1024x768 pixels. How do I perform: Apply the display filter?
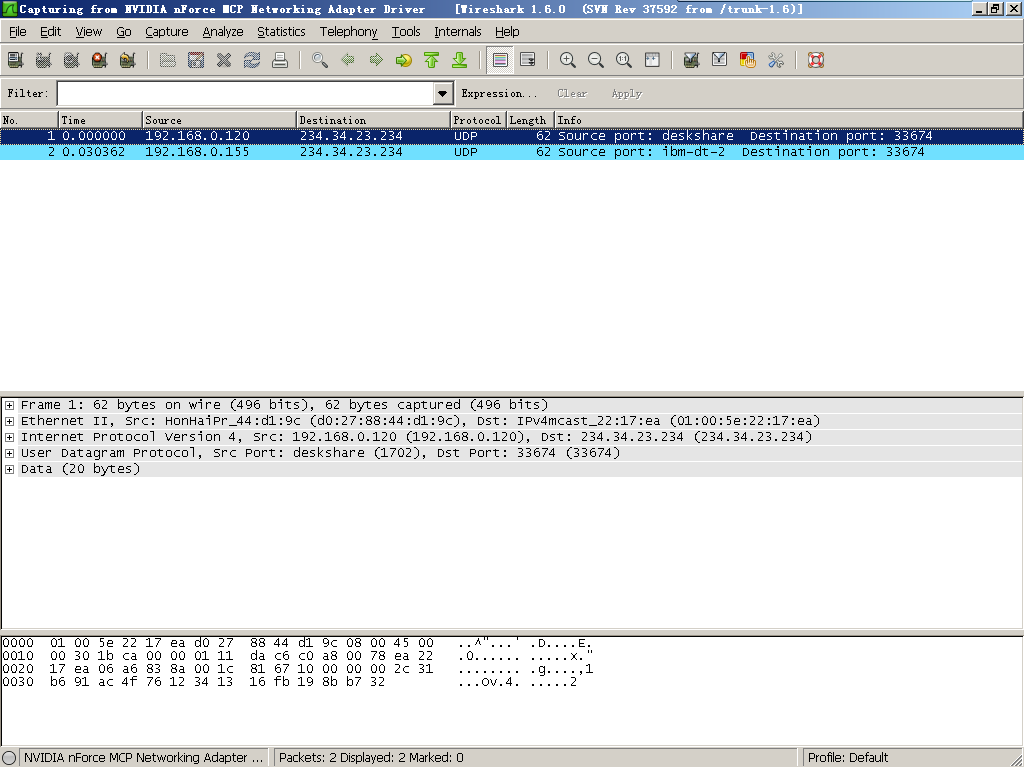point(626,93)
